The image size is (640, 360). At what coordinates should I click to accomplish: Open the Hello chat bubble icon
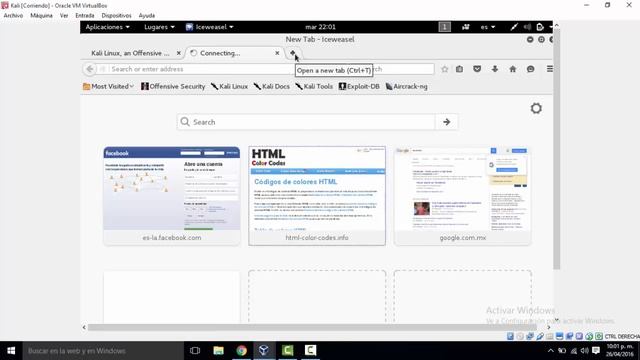pyautogui.click(x=531, y=69)
